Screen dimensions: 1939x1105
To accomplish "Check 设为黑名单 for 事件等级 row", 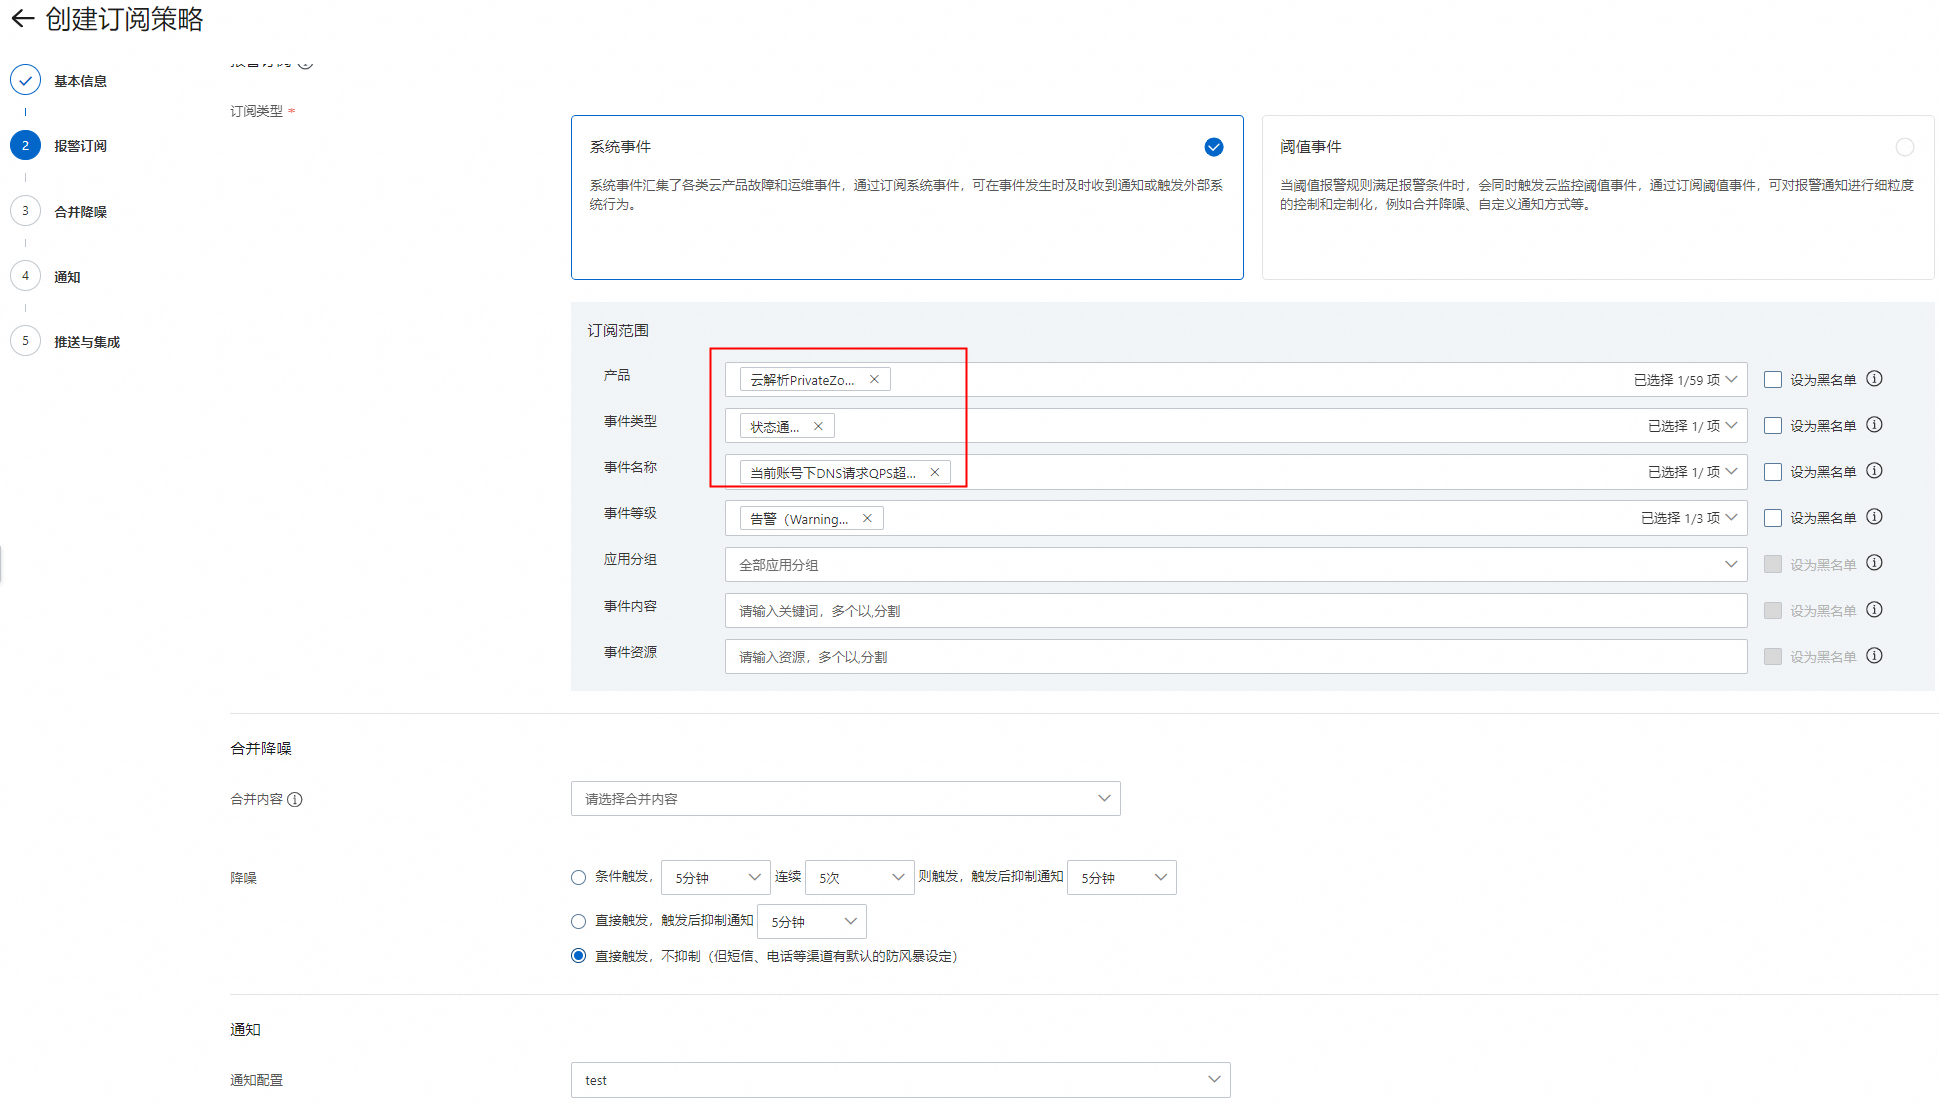I will click(x=1773, y=518).
